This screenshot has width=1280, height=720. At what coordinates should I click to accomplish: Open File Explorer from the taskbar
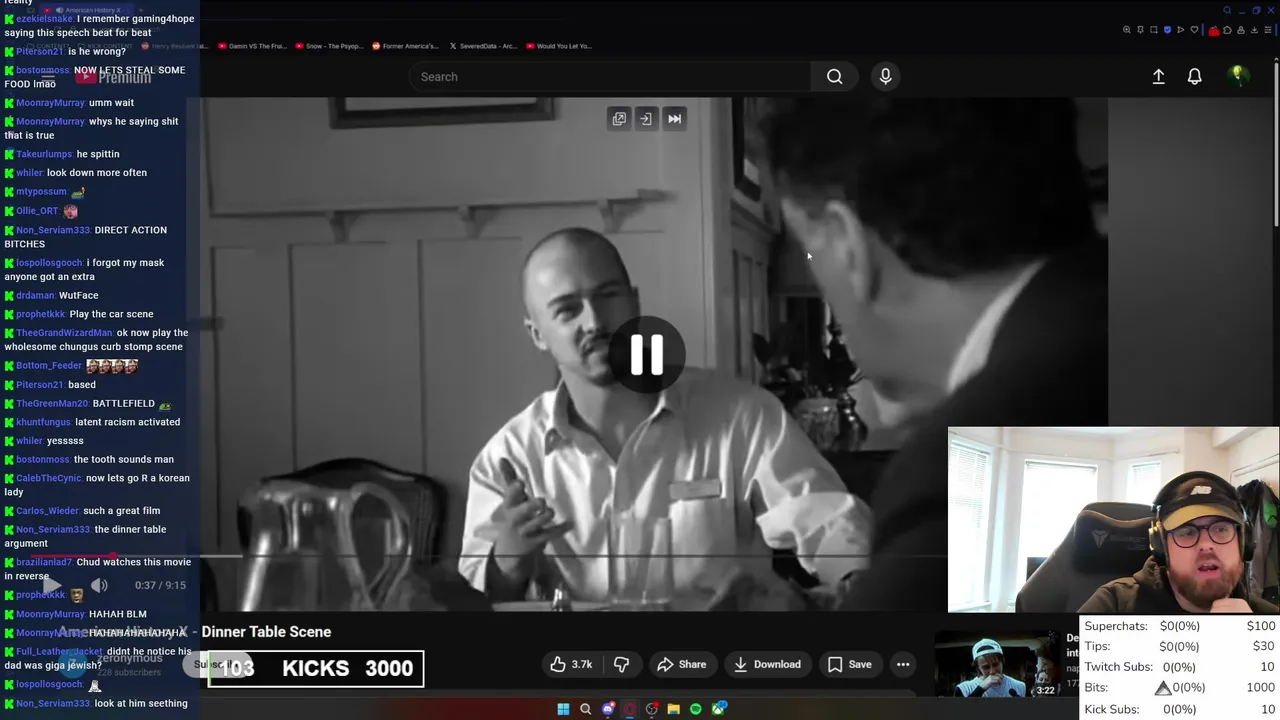tap(674, 709)
